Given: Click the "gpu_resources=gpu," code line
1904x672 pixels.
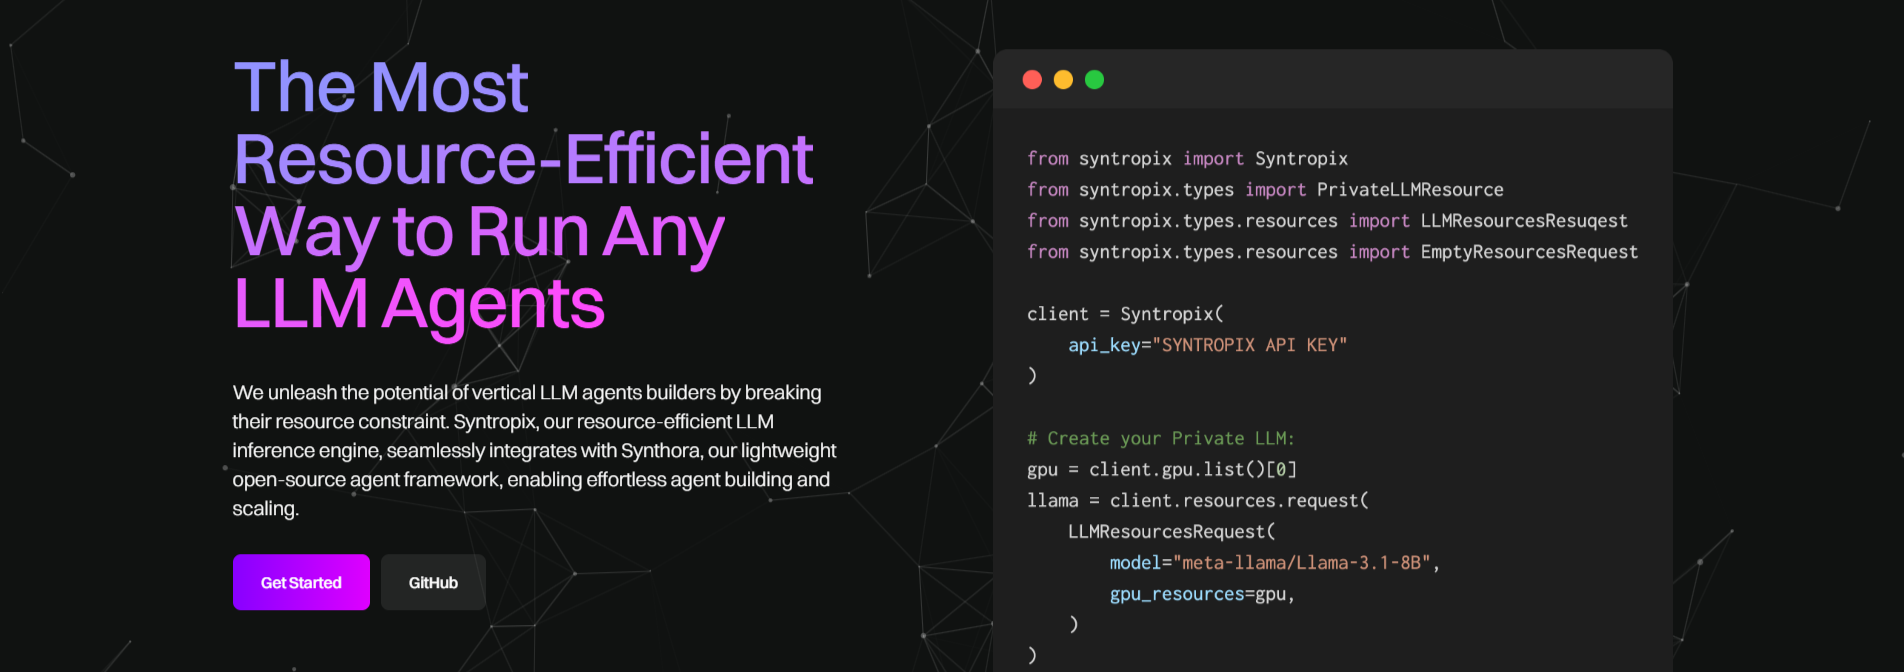Looking at the screenshot, I should coord(1202,594).
